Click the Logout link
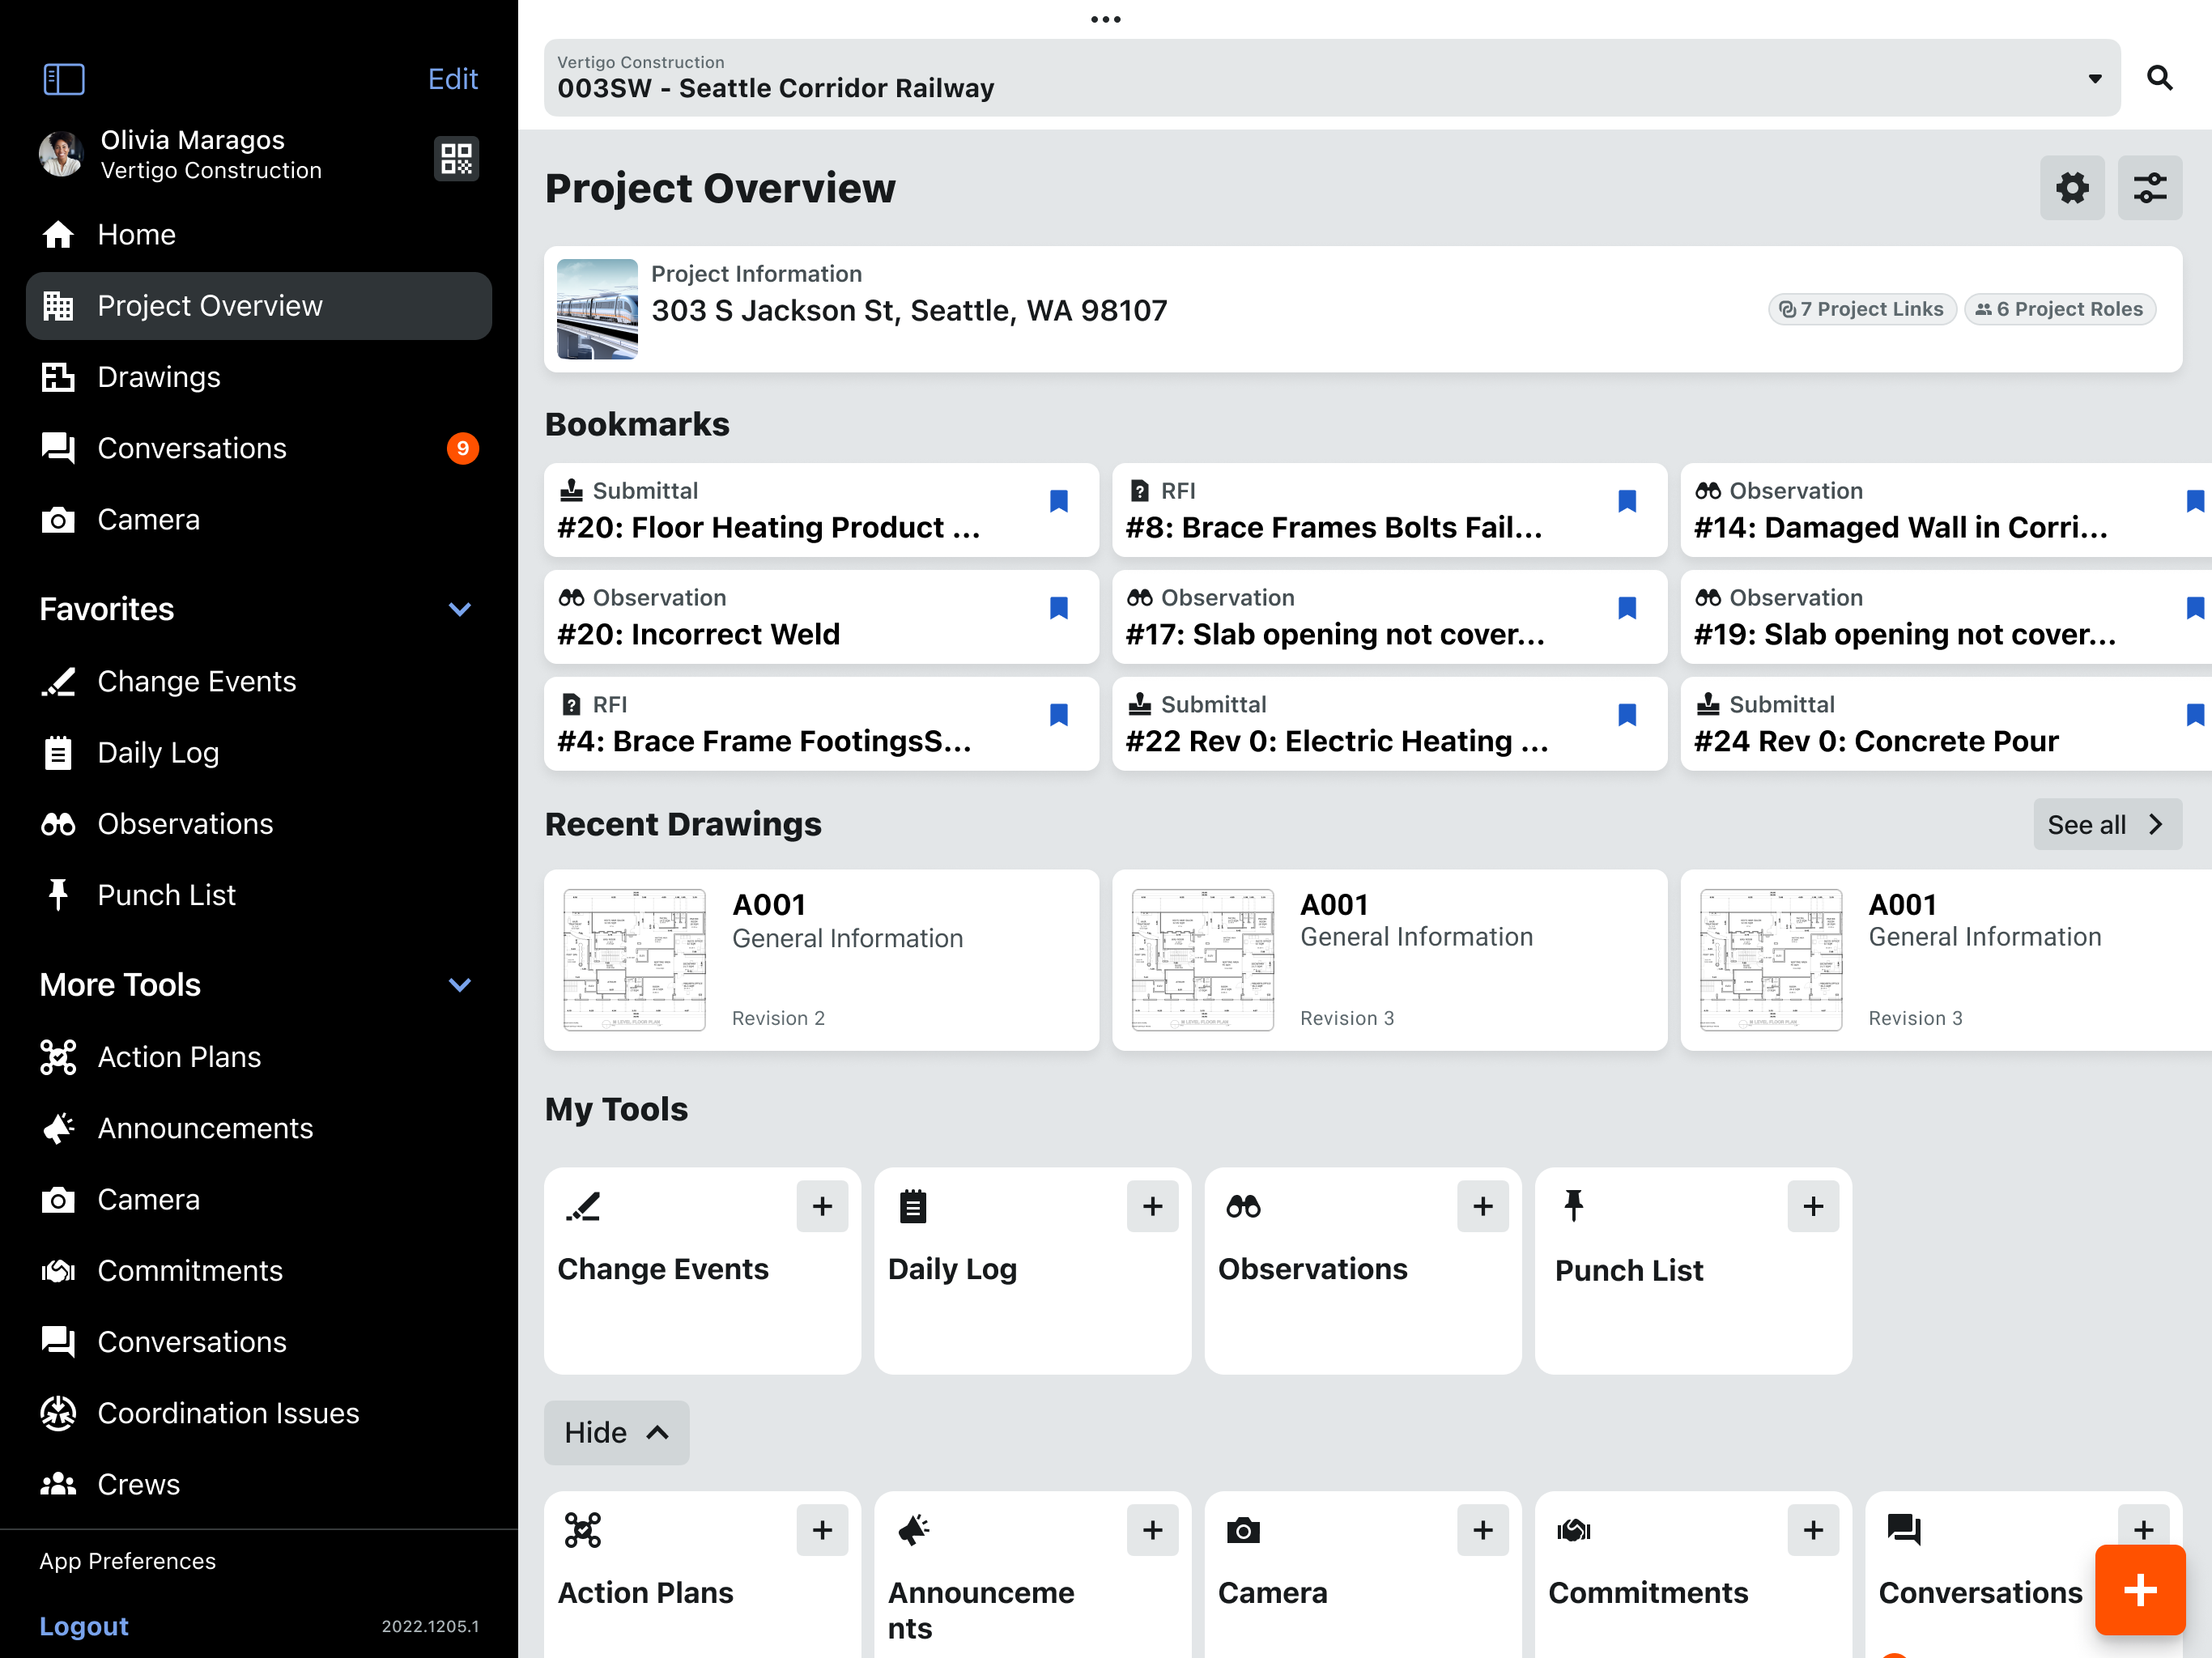Image resolution: width=2212 pixels, height=1658 pixels. click(84, 1626)
